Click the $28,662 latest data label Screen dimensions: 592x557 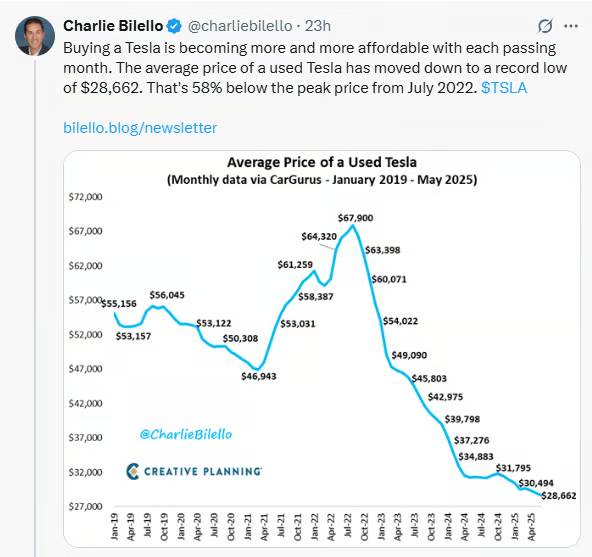pos(559,495)
